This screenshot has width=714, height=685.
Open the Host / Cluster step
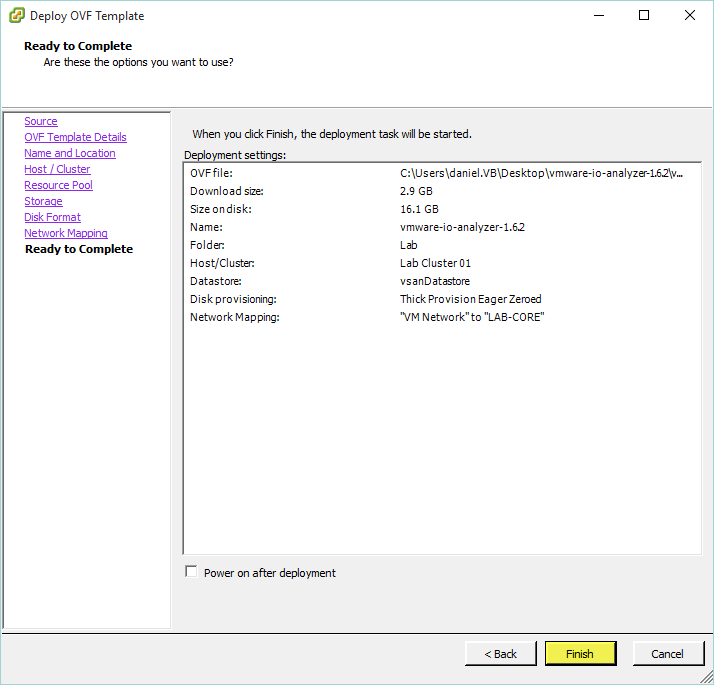[57, 169]
